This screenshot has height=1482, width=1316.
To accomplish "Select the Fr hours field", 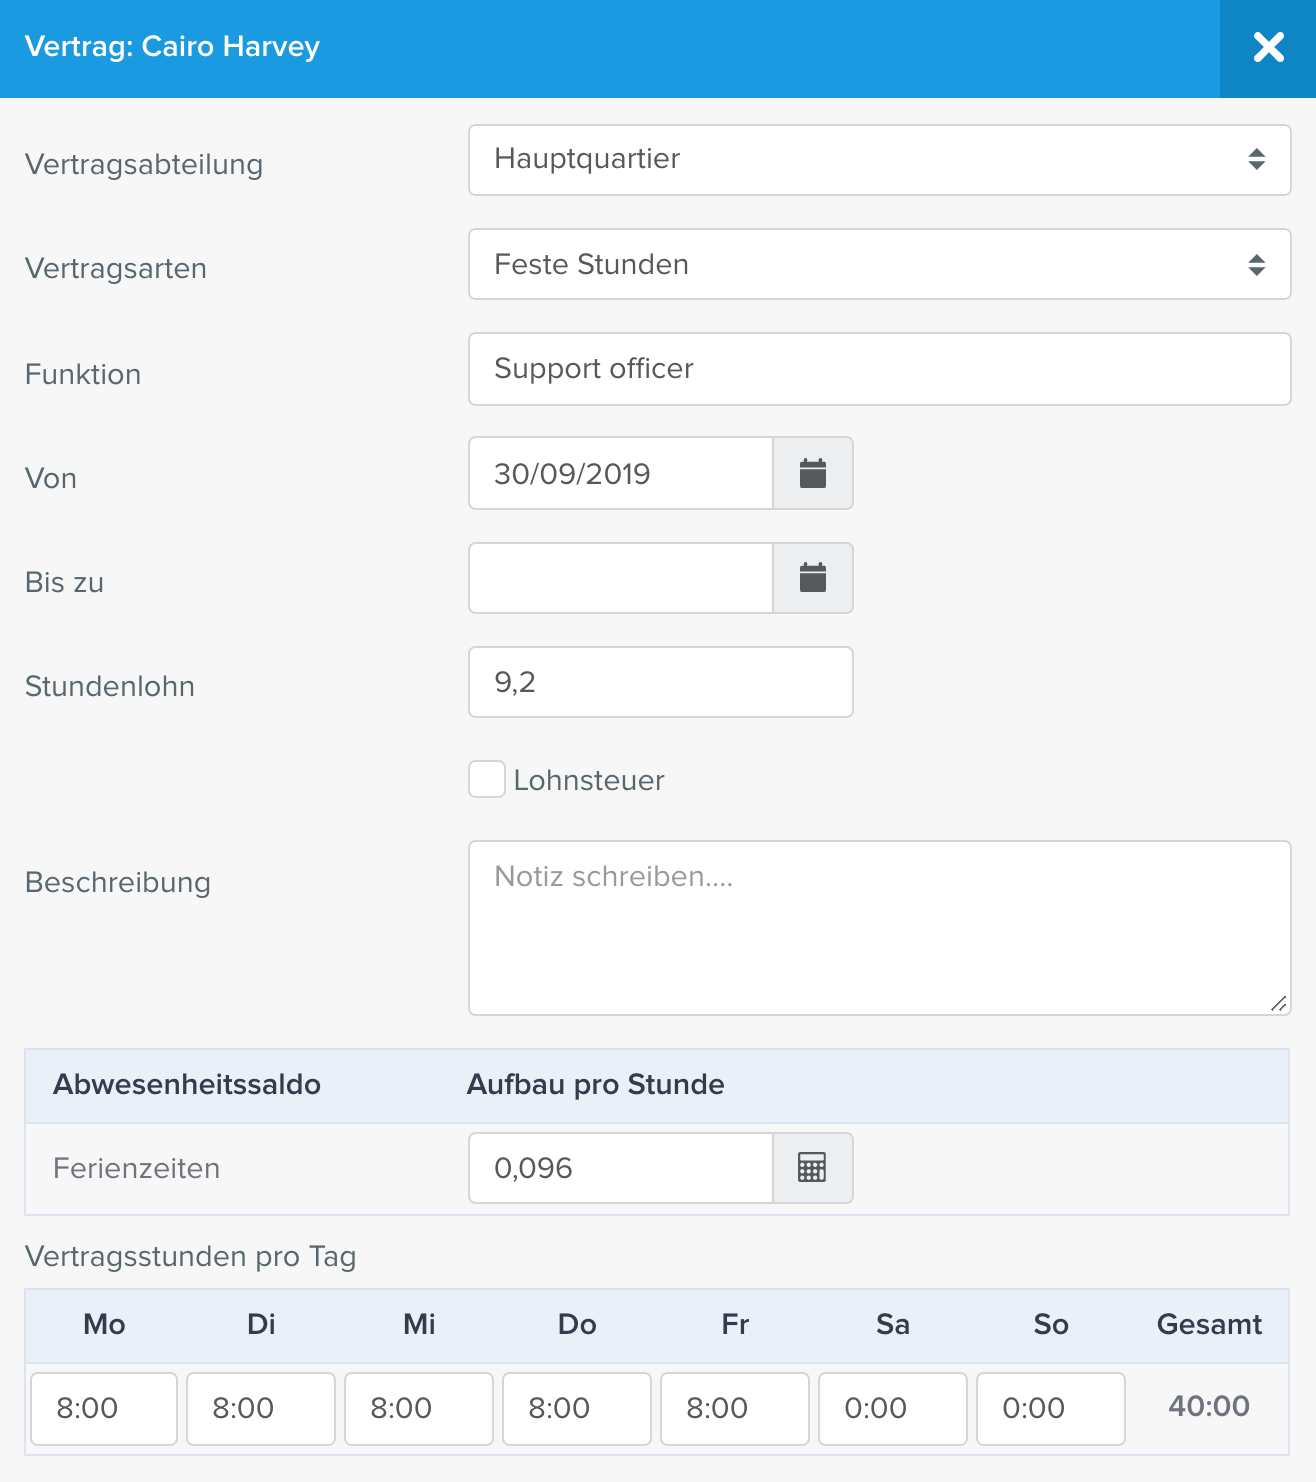I will (735, 1409).
